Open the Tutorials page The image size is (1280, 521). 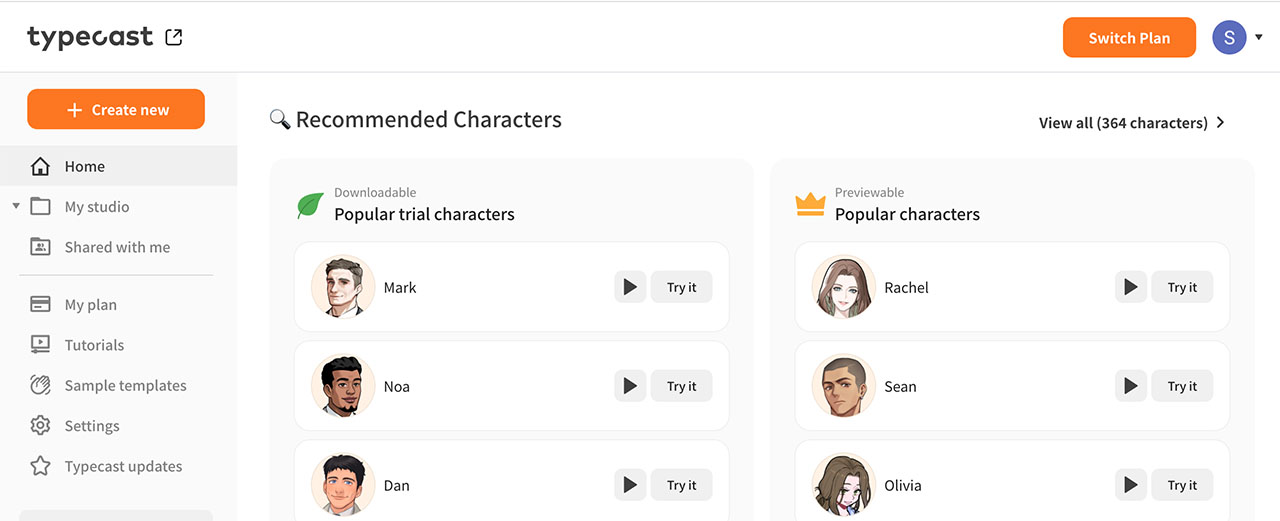(x=94, y=345)
